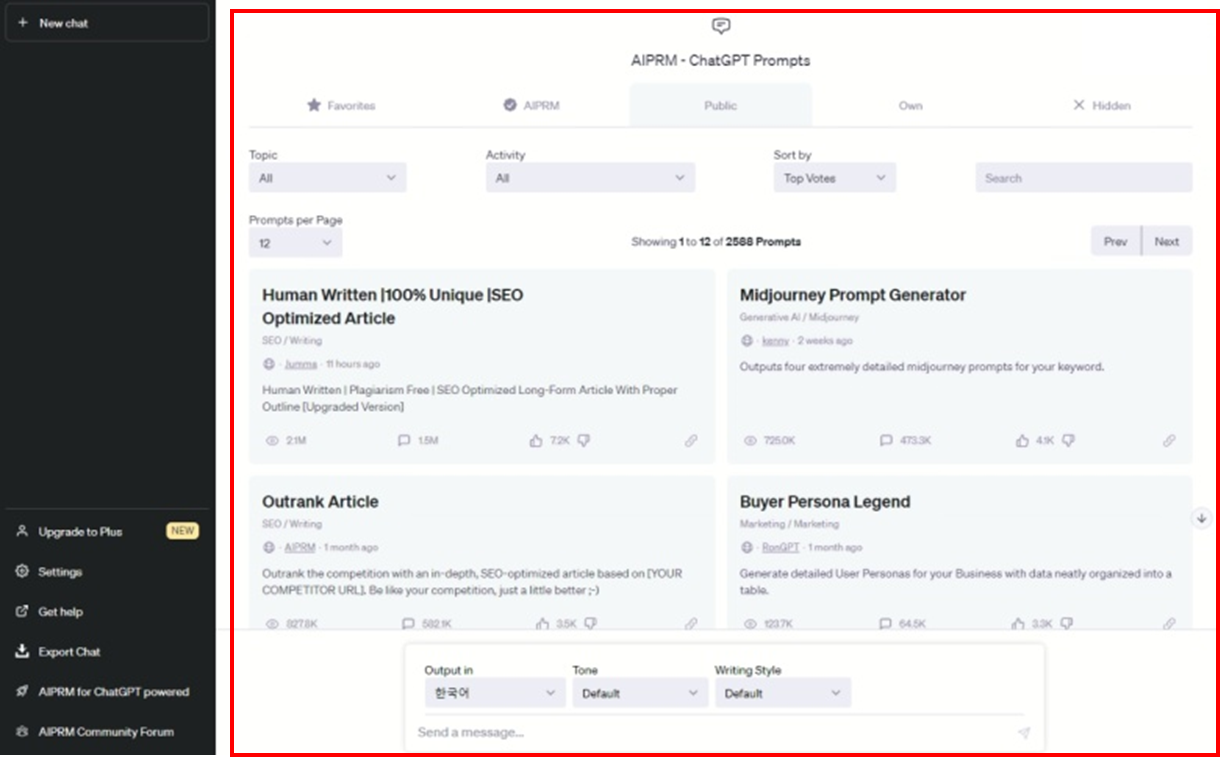Click the globe icon beside Jumma

[269, 364]
